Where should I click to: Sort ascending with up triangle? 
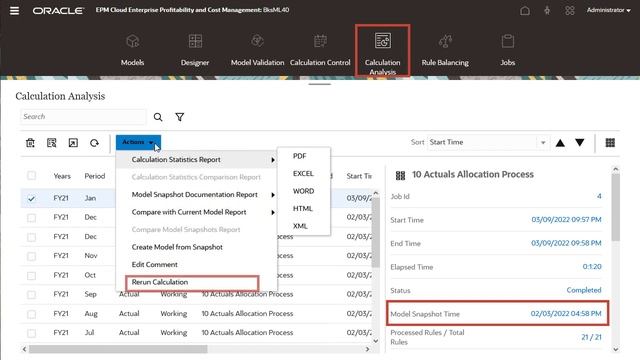coord(560,143)
